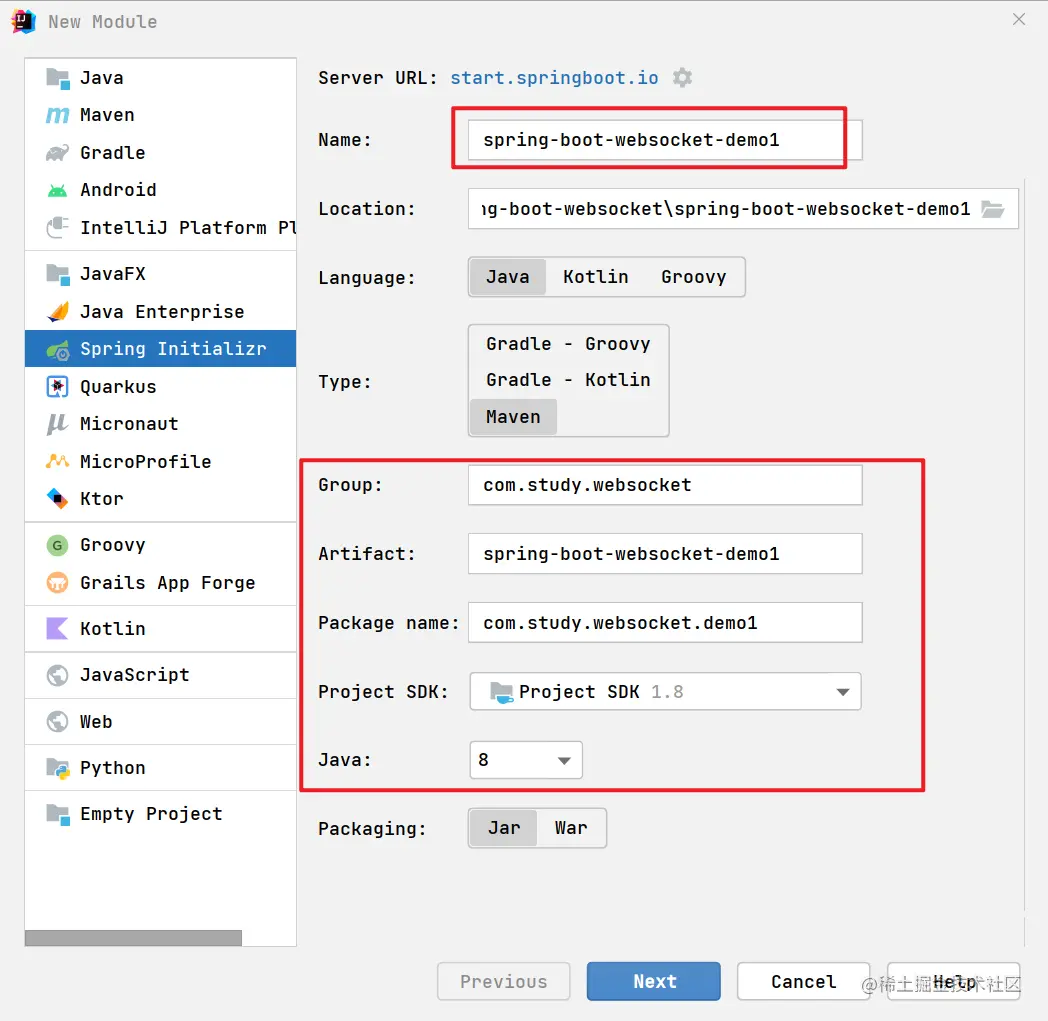Click the IntelliJ IDEA logo in title bar
The width and height of the screenshot is (1048, 1021).
tap(23, 21)
